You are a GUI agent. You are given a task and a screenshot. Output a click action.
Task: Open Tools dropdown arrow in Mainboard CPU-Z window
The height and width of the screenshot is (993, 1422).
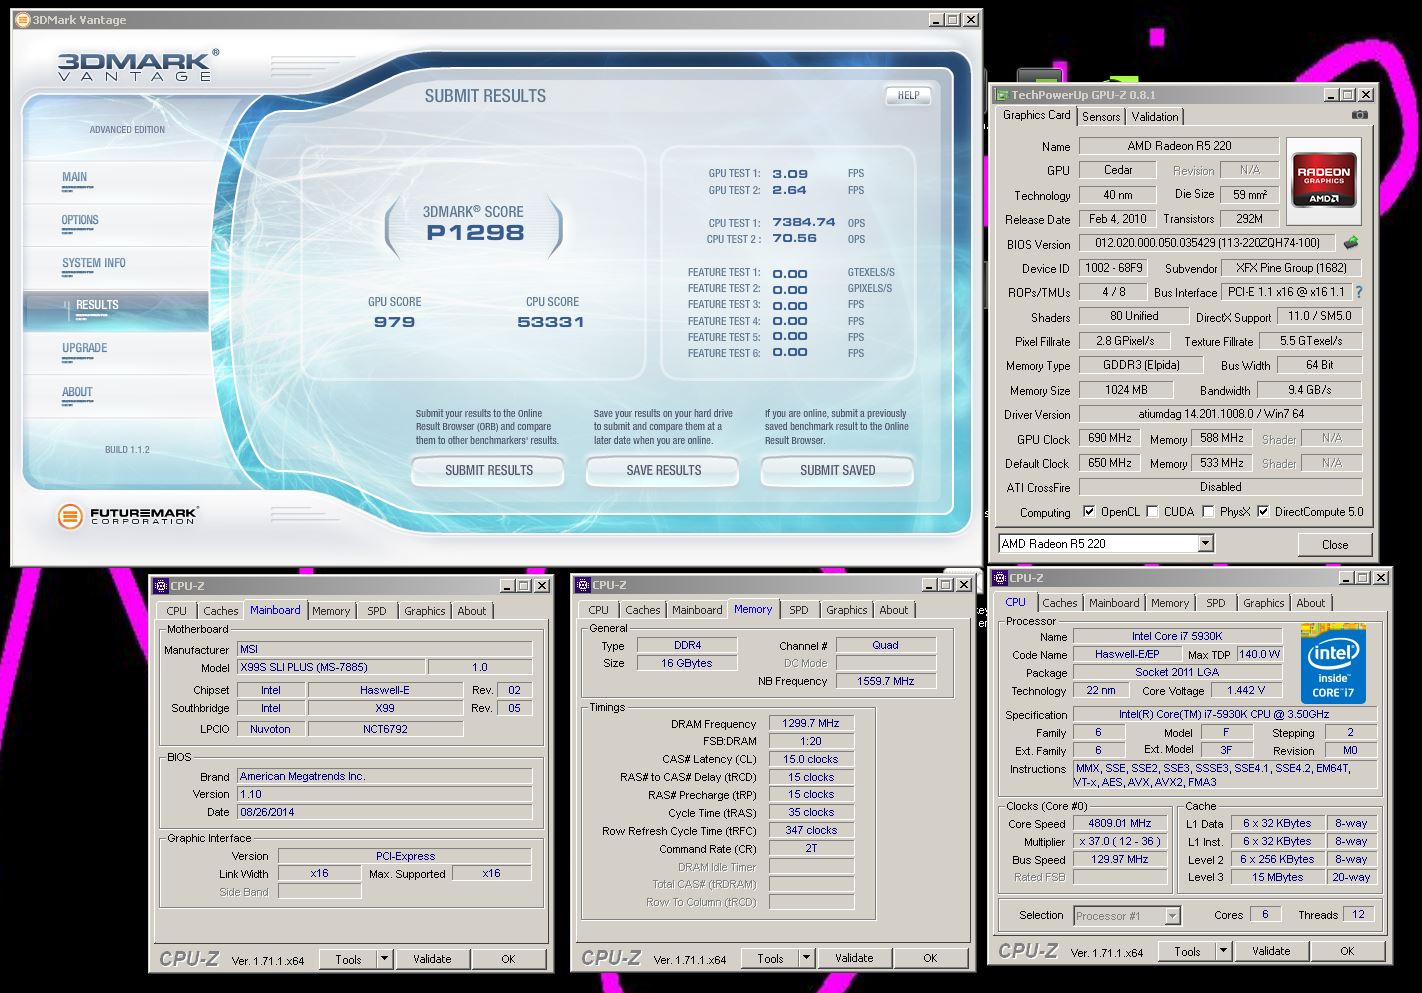(384, 959)
